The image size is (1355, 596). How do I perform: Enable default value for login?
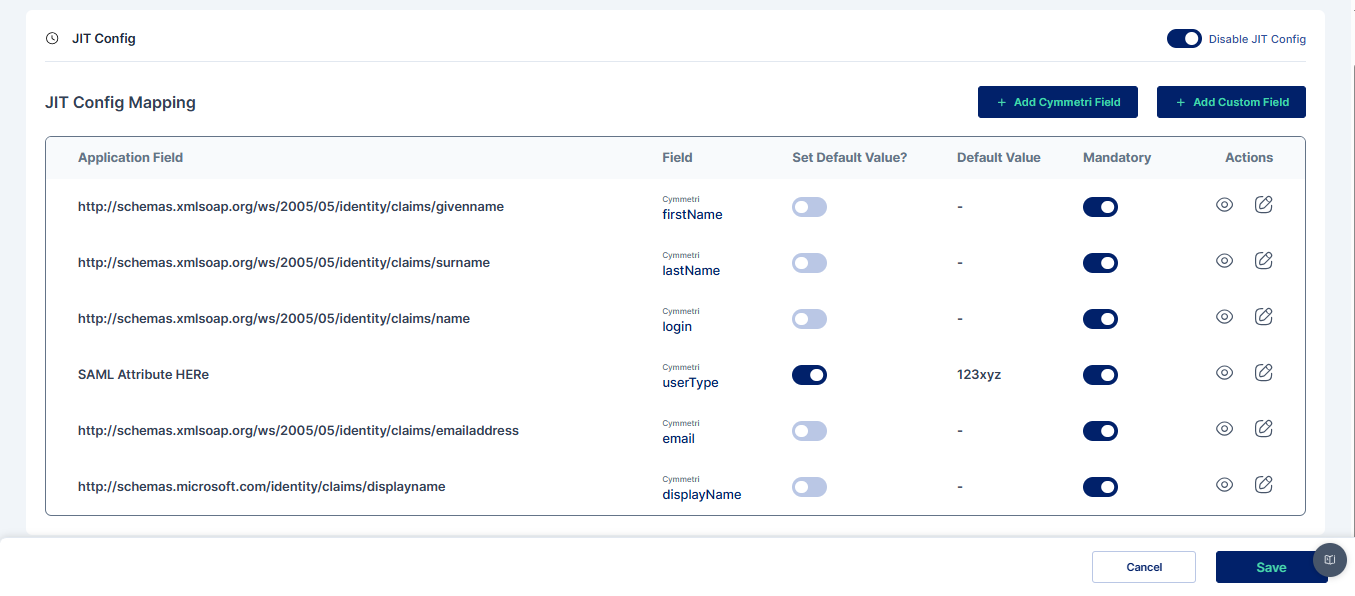pos(809,319)
